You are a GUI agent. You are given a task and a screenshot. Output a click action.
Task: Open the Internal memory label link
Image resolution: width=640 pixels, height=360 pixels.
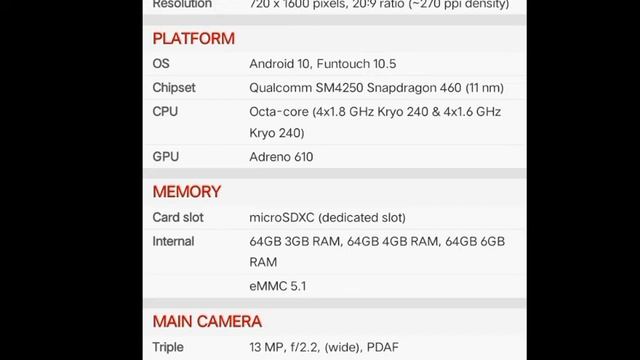(173, 241)
